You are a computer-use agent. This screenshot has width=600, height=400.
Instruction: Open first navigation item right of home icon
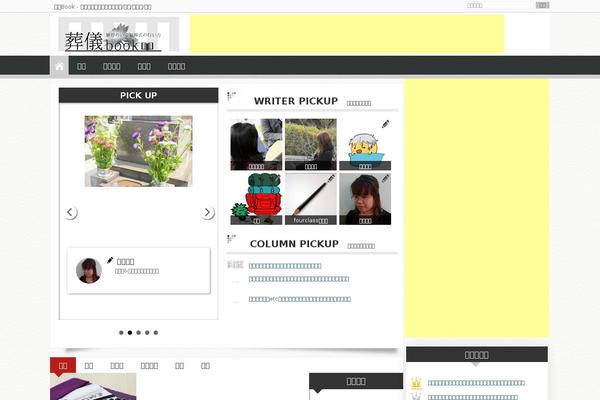pos(82,66)
